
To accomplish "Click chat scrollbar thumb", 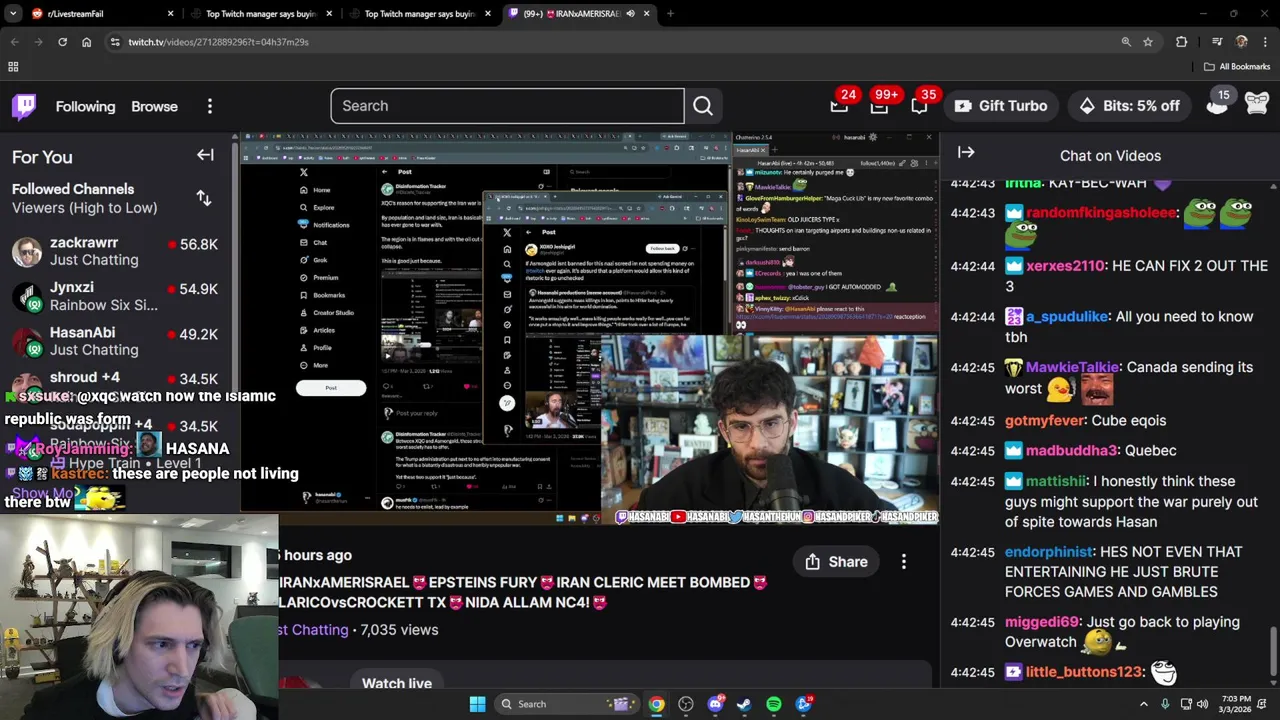I will [x=1273, y=650].
